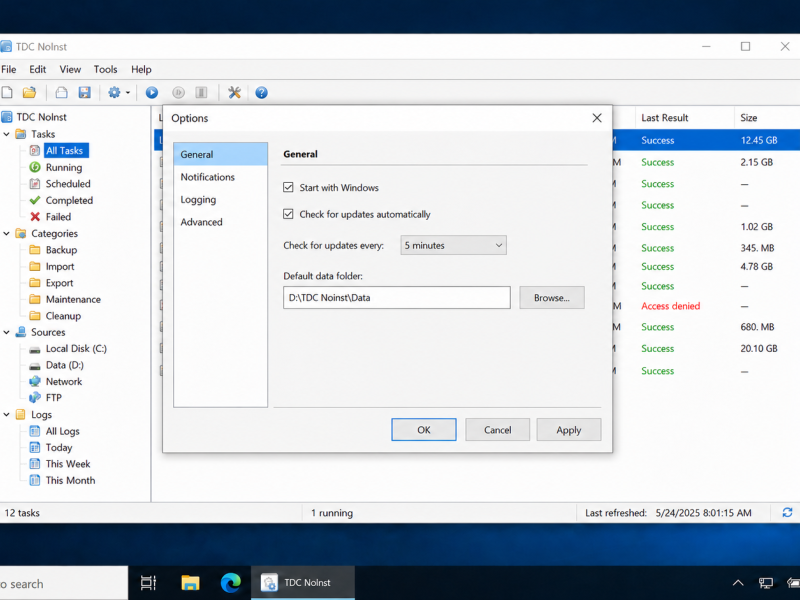
Task: Select Data (D:) source
Action: 64,365
